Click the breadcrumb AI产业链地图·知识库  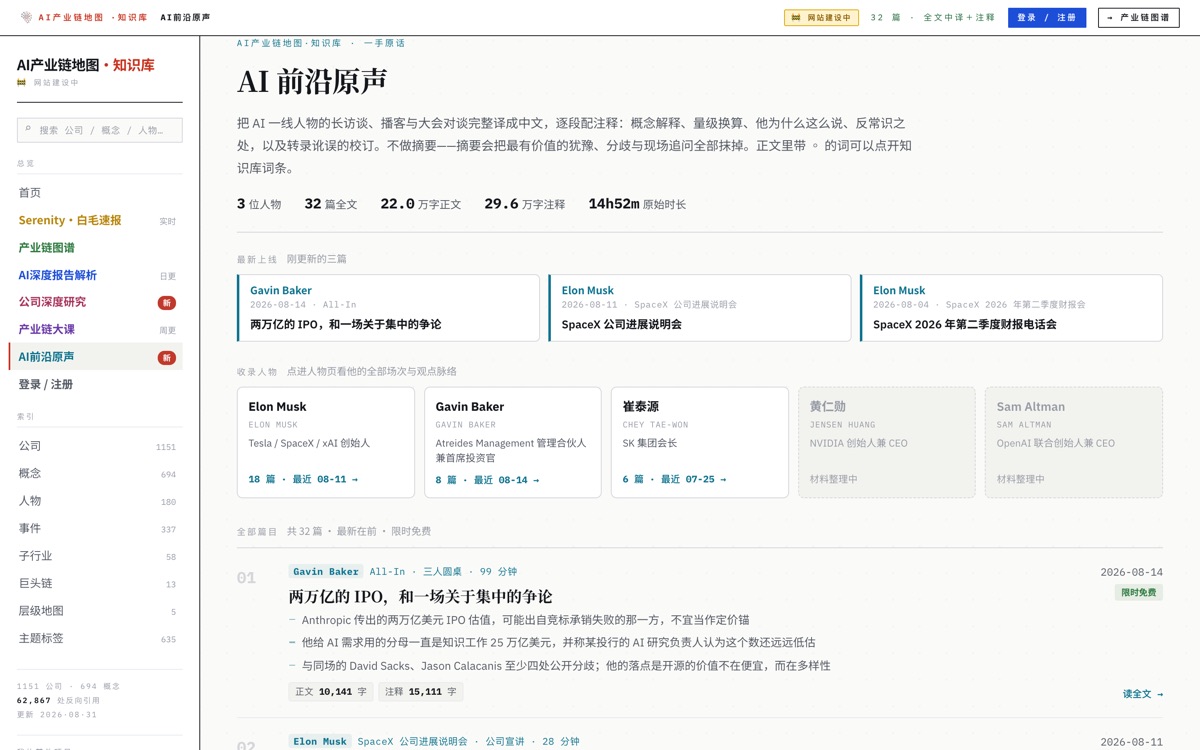(x=289, y=43)
